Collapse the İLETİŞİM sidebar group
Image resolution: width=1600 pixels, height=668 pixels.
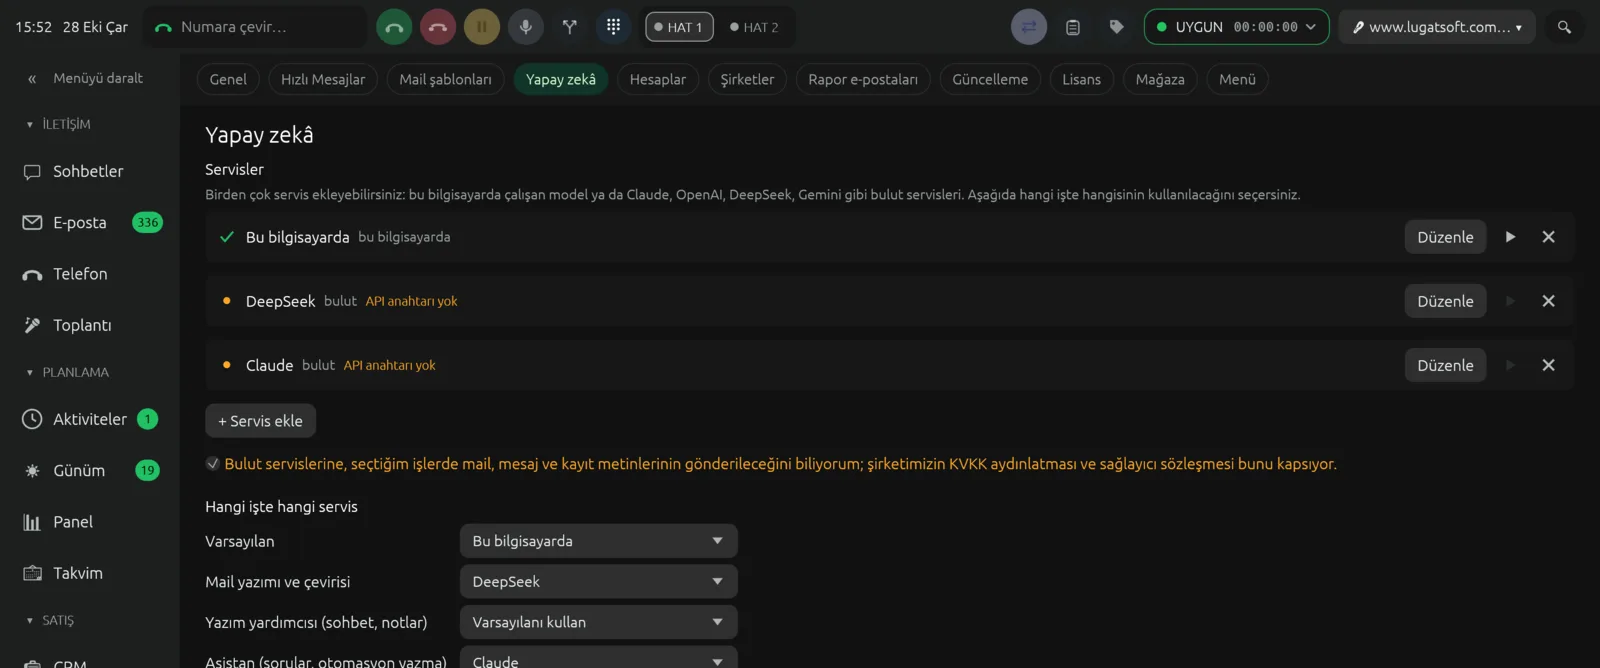tap(60, 124)
